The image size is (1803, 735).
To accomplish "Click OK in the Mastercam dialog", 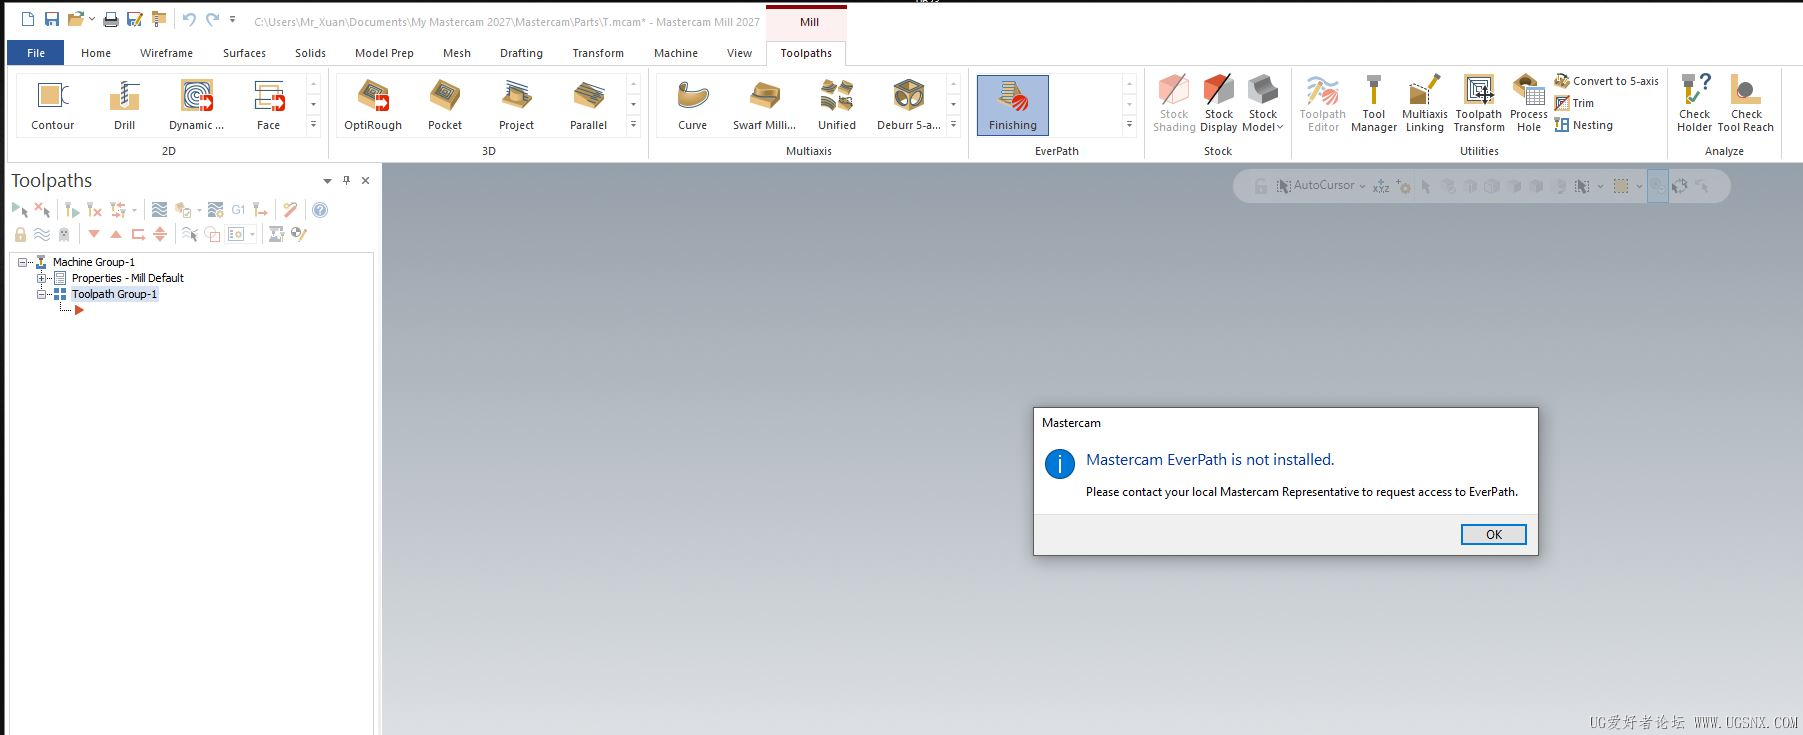I will point(1493,534).
